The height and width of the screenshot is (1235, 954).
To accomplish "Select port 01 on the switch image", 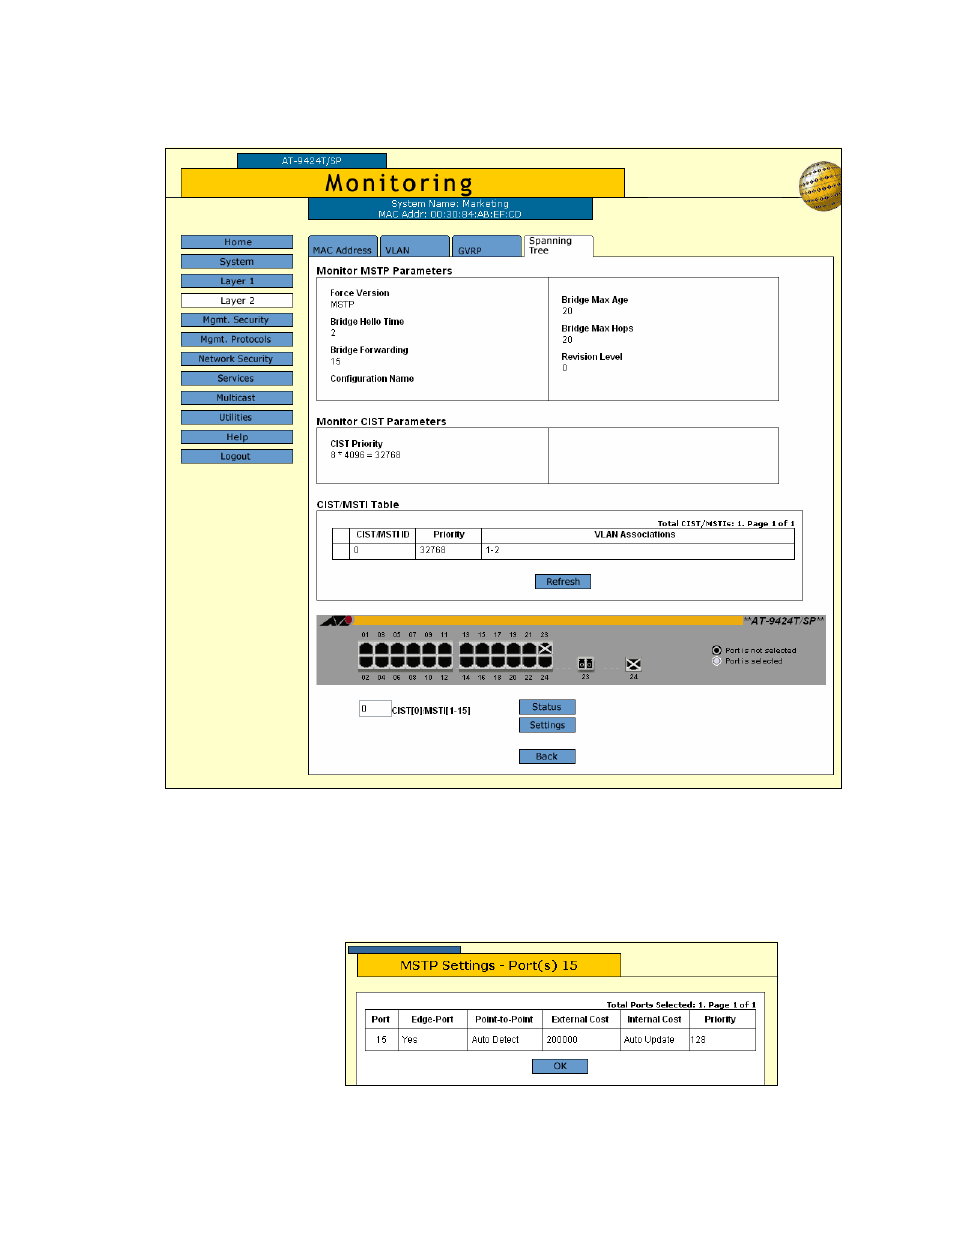I will [x=366, y=649].
